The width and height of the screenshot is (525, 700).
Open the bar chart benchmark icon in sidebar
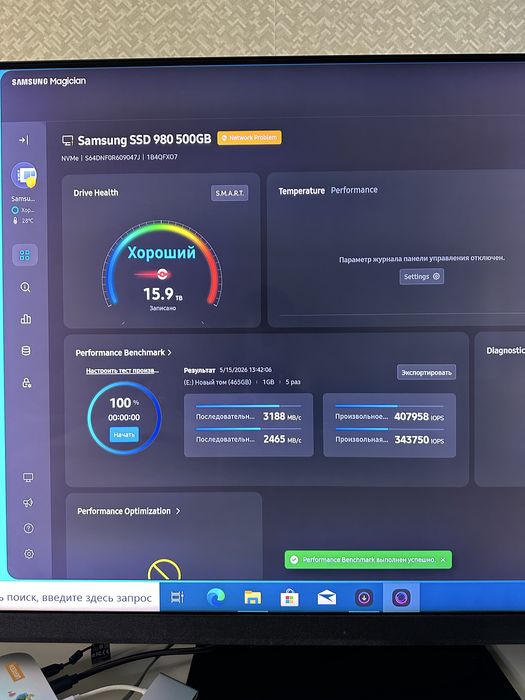[26, 319]
